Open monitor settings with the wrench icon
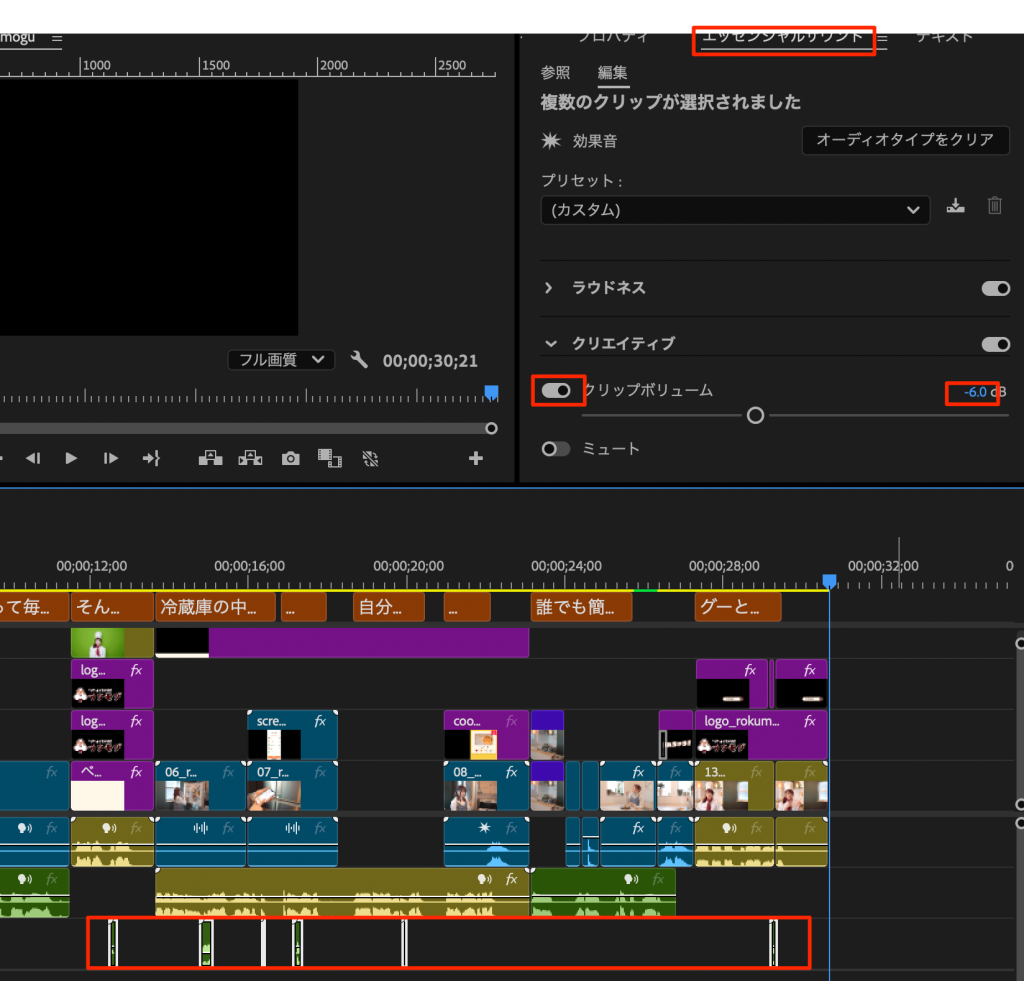1024x981 pixels. [360, 360]
